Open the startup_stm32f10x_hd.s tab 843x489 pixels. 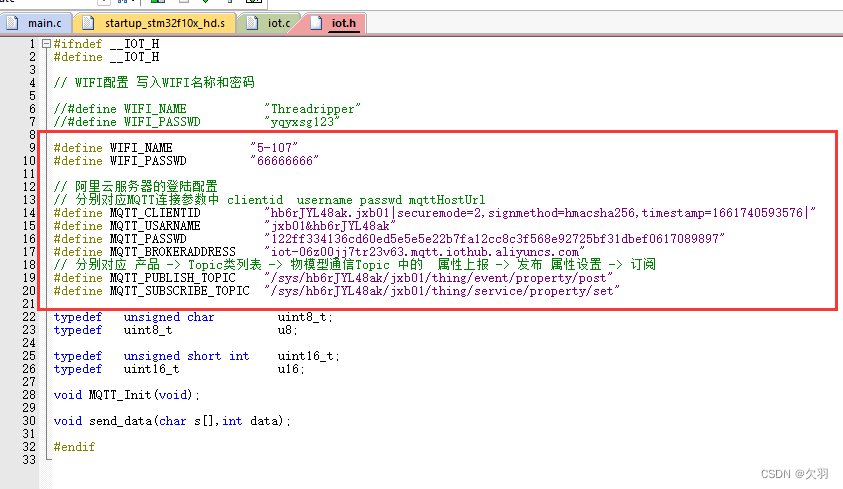click(x=155, y=23)
